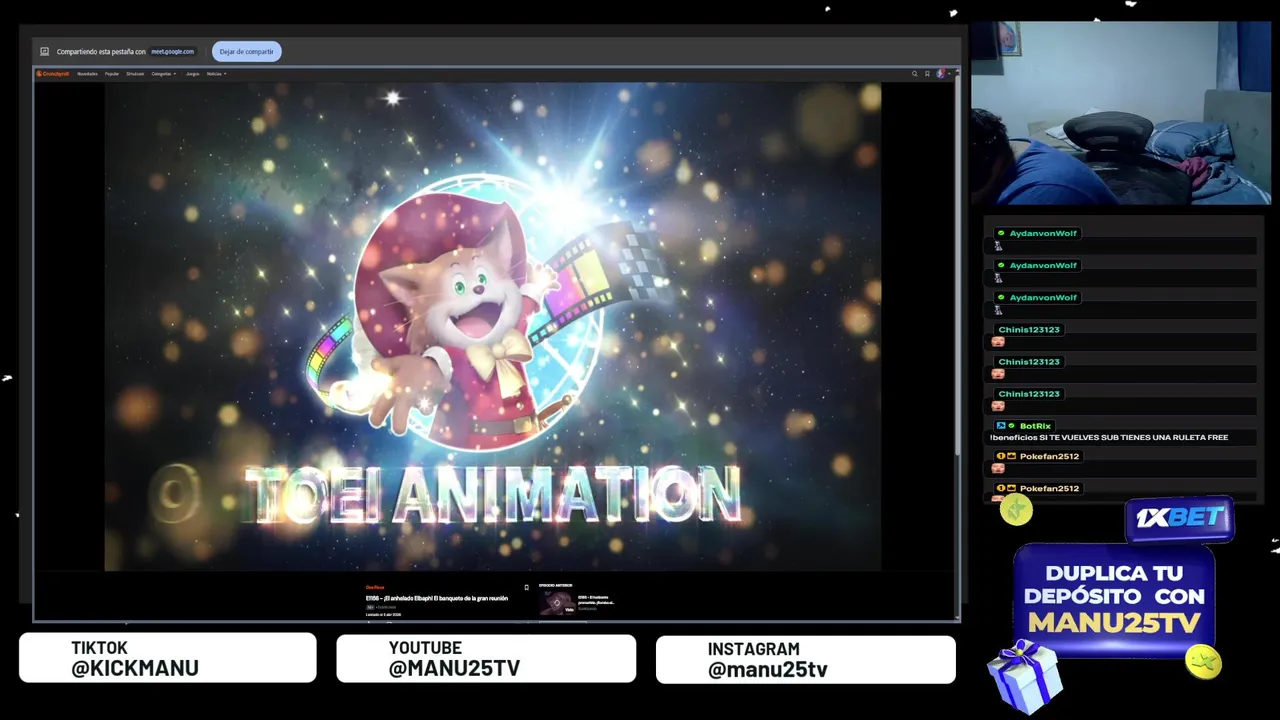The height and width of the screenshot is (720, 1280).
Task: Open the Crunchyroll logo home link
Action: point(53,74)
